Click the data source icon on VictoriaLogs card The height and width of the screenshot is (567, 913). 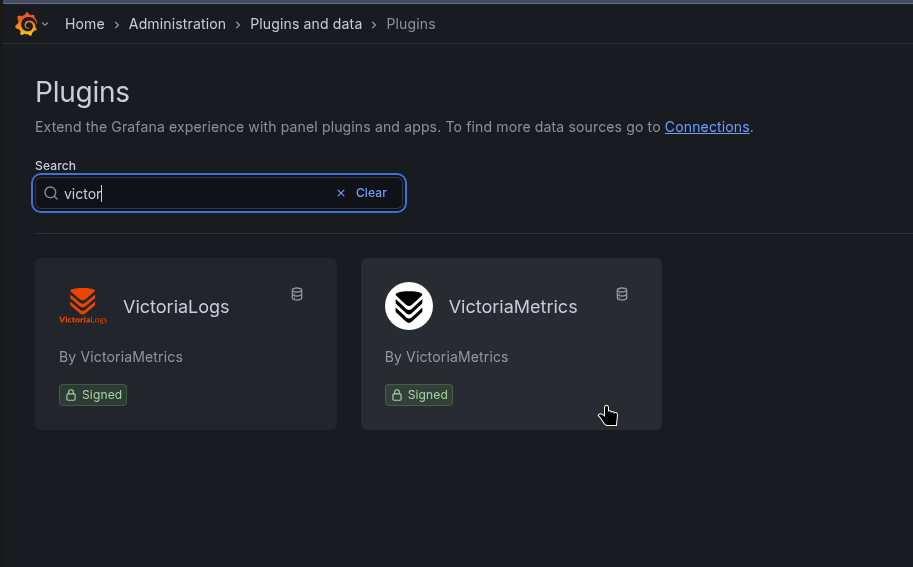point(297,294)
